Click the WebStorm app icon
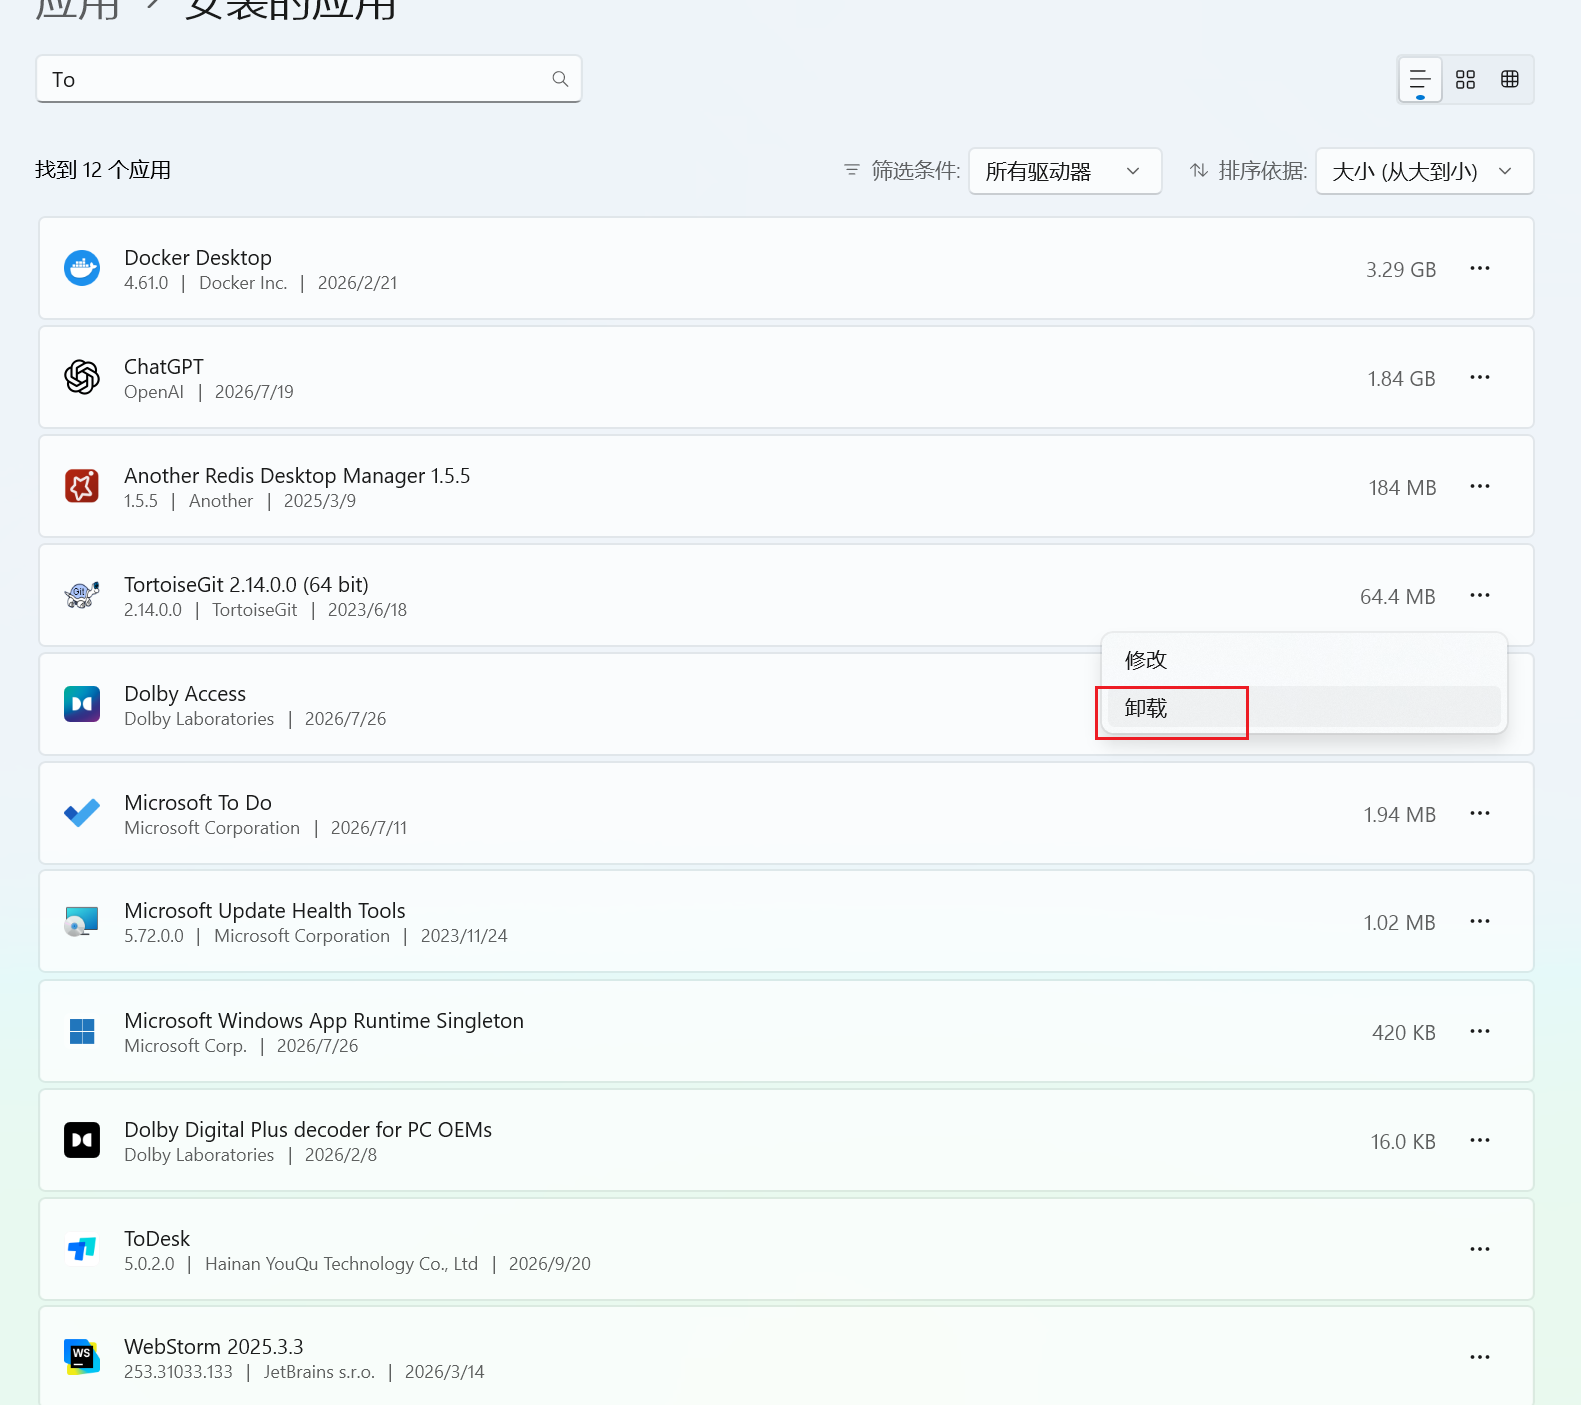 pyautogui.click(x=82, y=1357)
